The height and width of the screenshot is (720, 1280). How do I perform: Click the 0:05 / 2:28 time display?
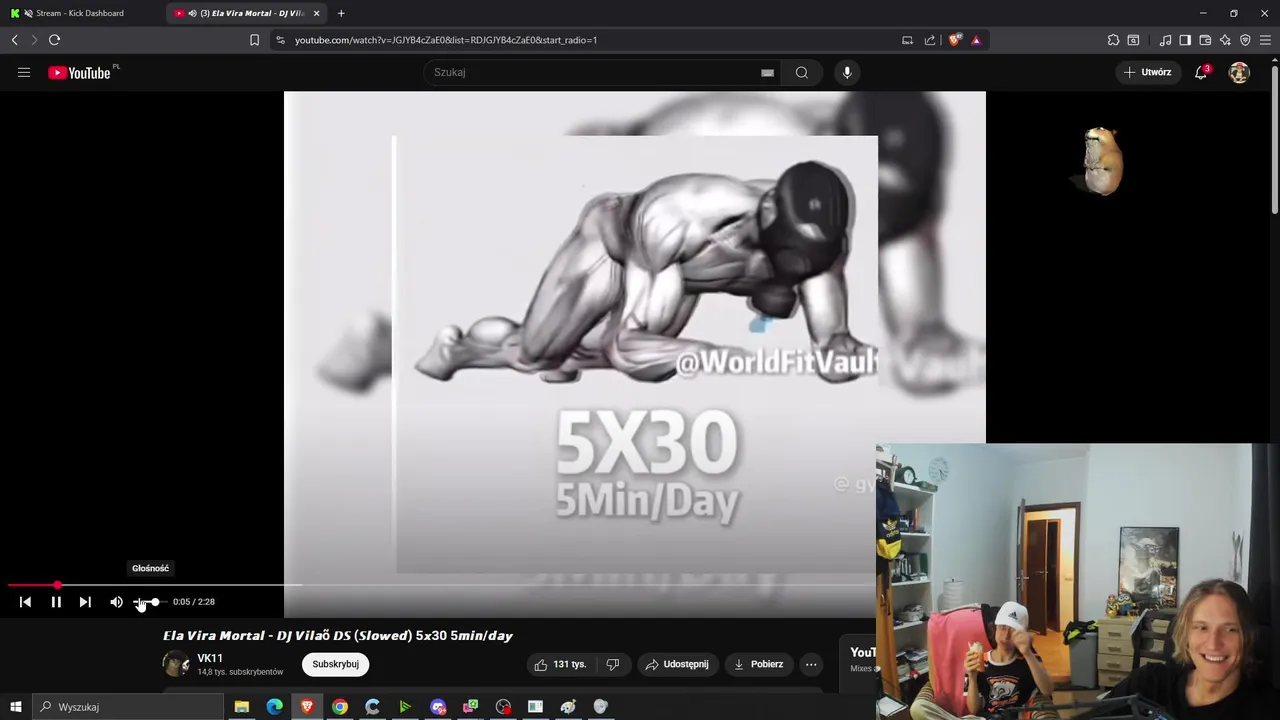[x=194, y=602]
